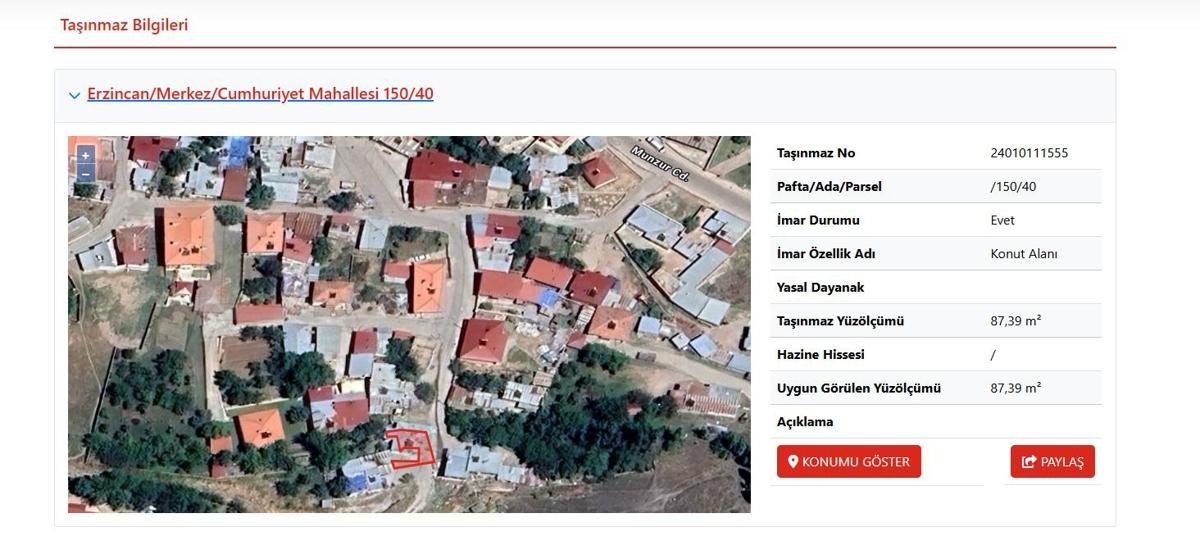The height and width of the screenshot is (536, 1200).
Task: Click the Taşınmaz No value 24010111555
Action: pyautogui.click(x=1029, y=153)
